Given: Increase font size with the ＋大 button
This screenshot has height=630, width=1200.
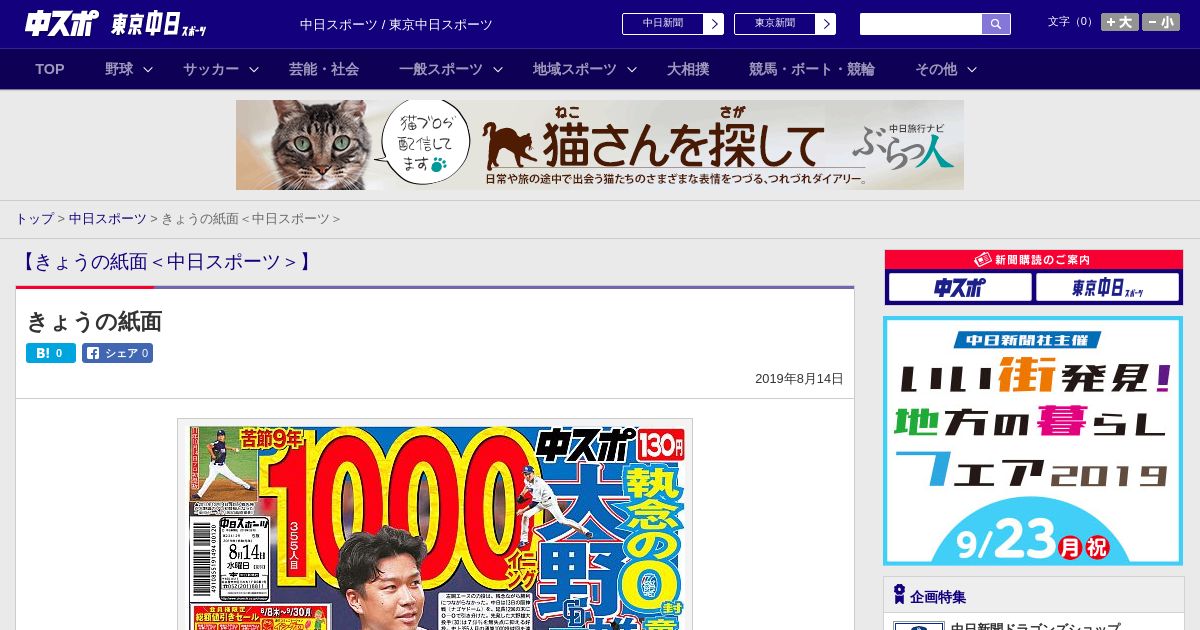Looking at the screenshot, I should [1120, 22].
